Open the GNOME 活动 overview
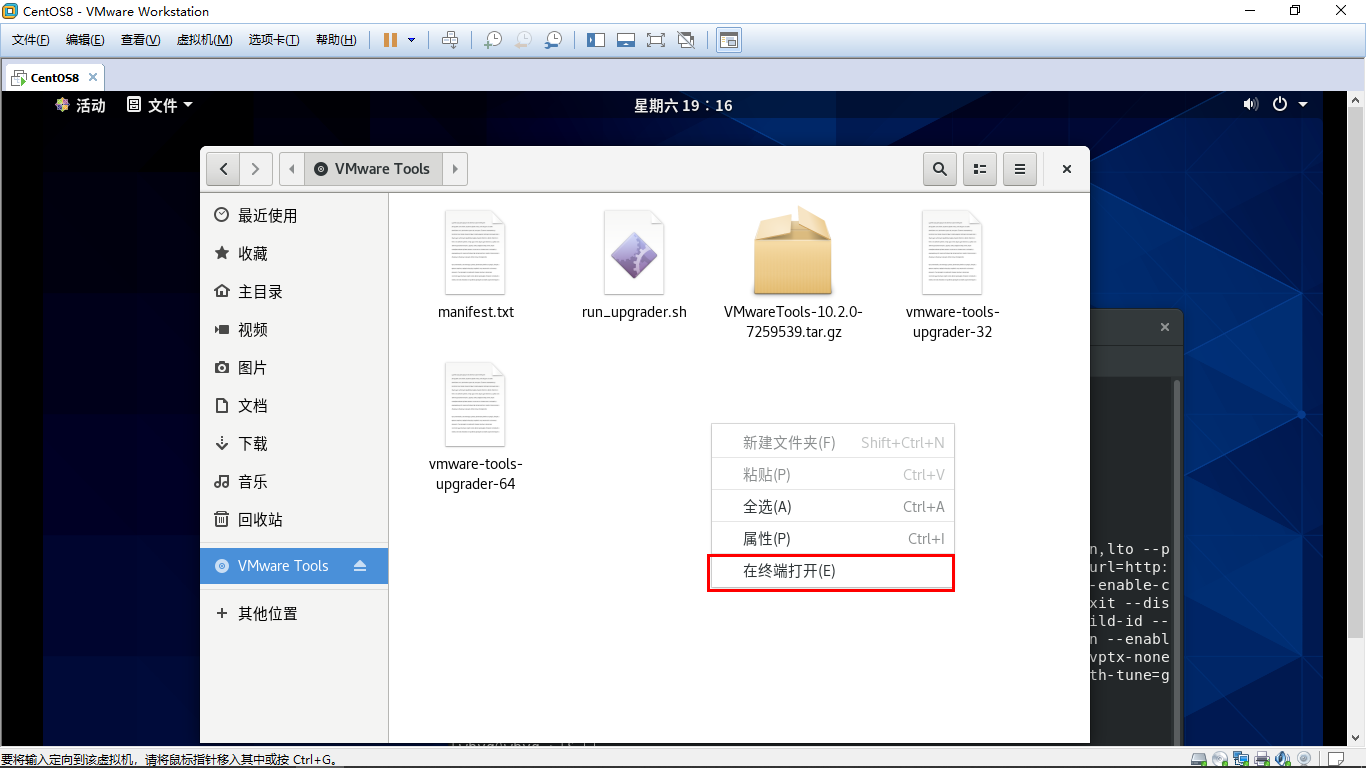 (x=80, y=105)
